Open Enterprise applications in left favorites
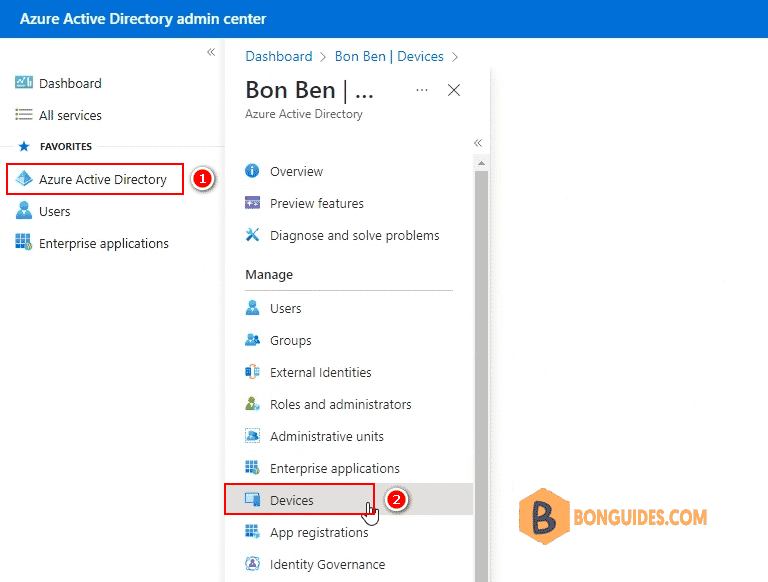This screenshot has height=582, width=768. [x=103, y=243]
